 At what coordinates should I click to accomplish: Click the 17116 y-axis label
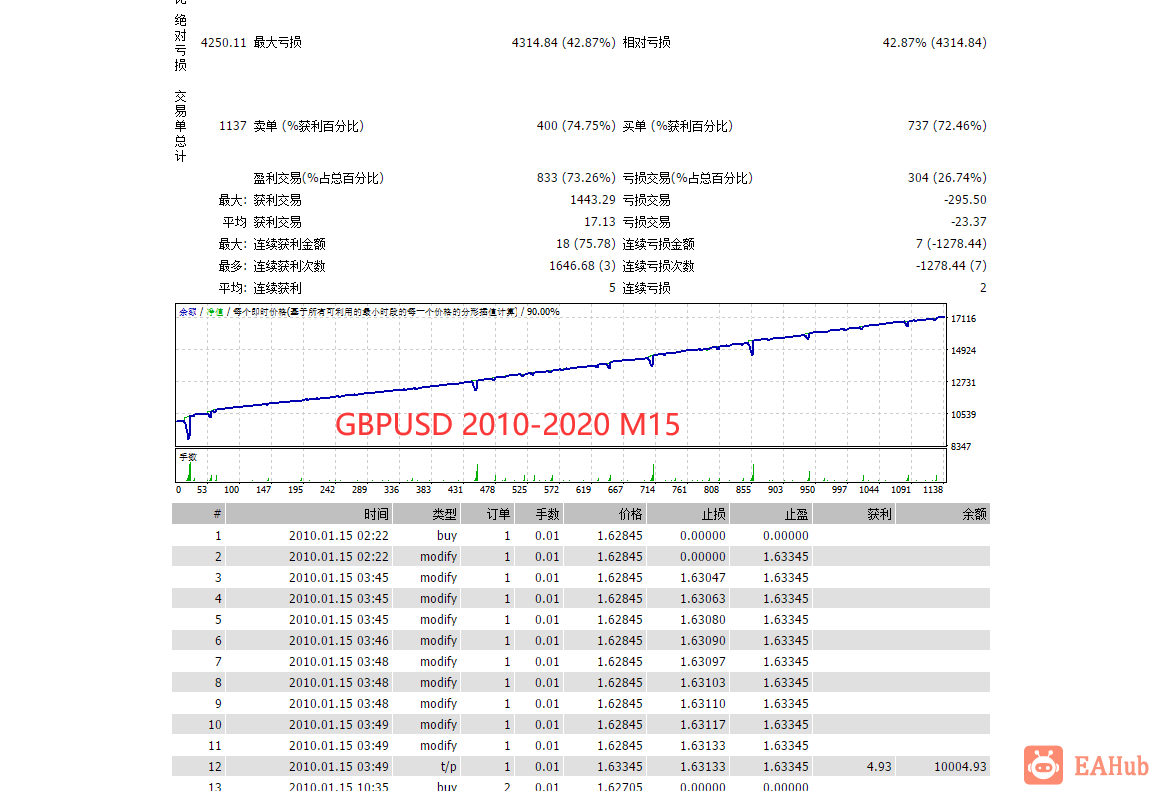963,319
